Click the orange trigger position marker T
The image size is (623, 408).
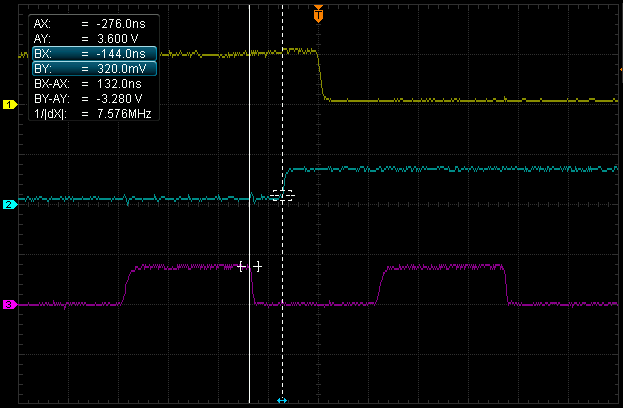(x=318, y=14)
